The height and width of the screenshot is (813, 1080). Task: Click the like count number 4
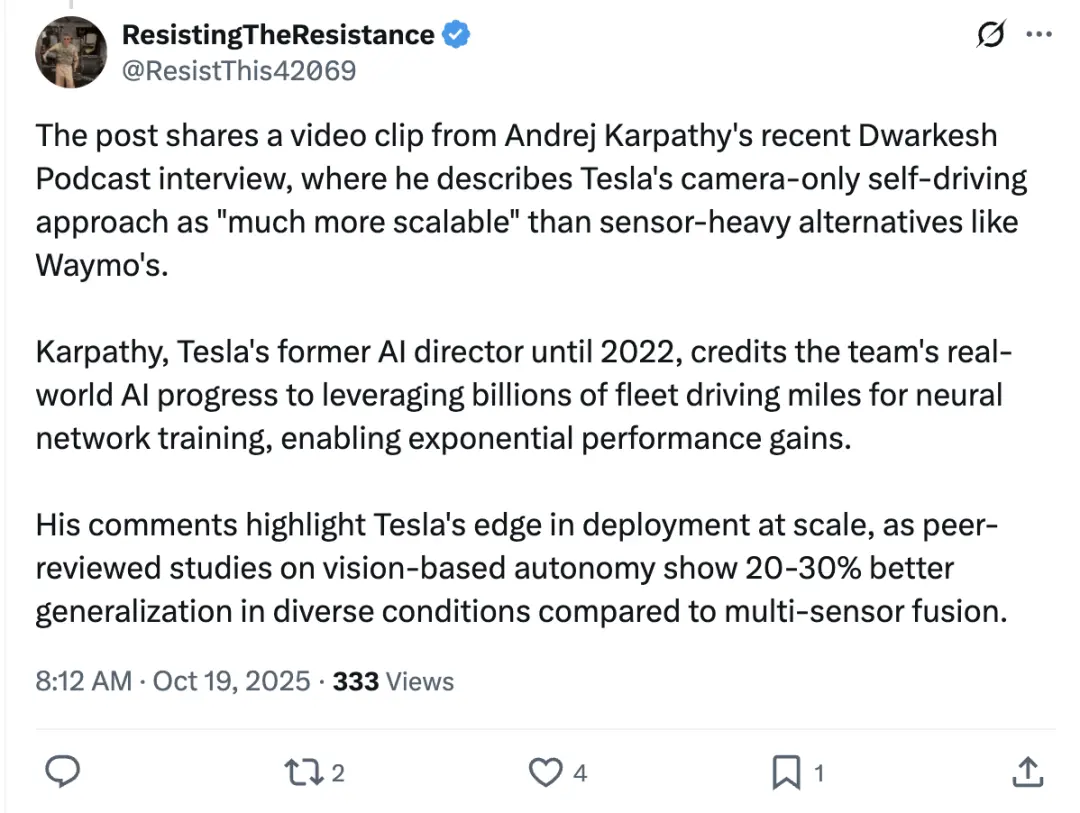(x=580, y=772)
